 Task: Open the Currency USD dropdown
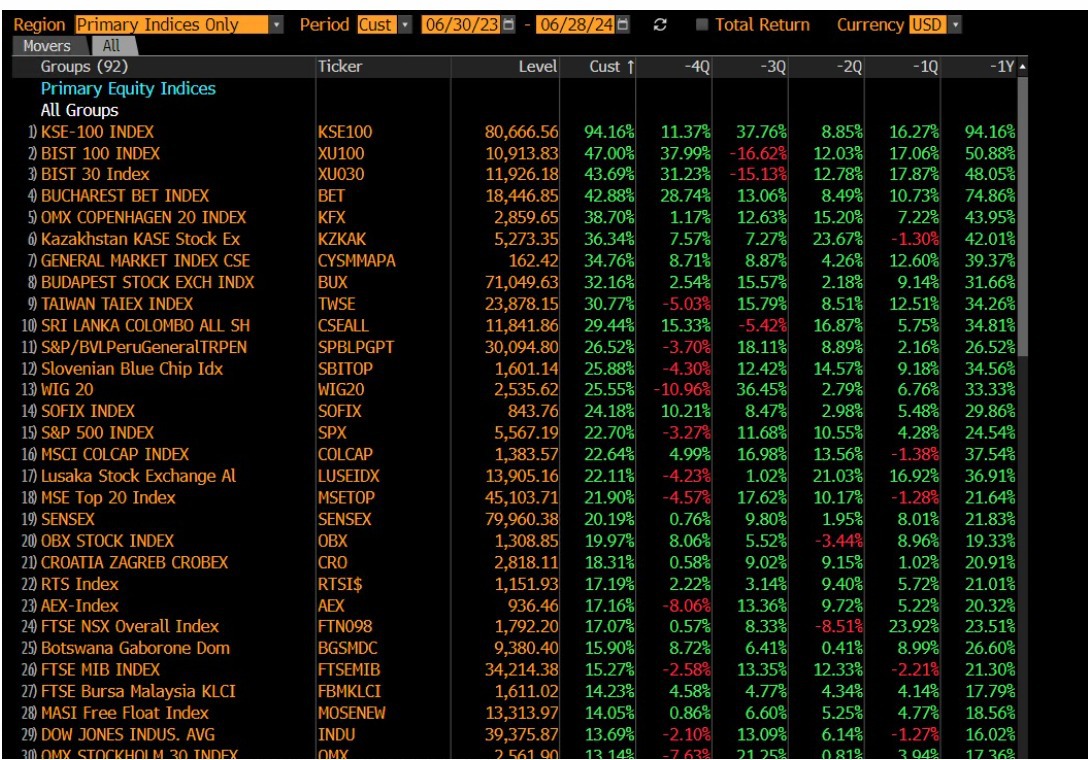[955, 25]
